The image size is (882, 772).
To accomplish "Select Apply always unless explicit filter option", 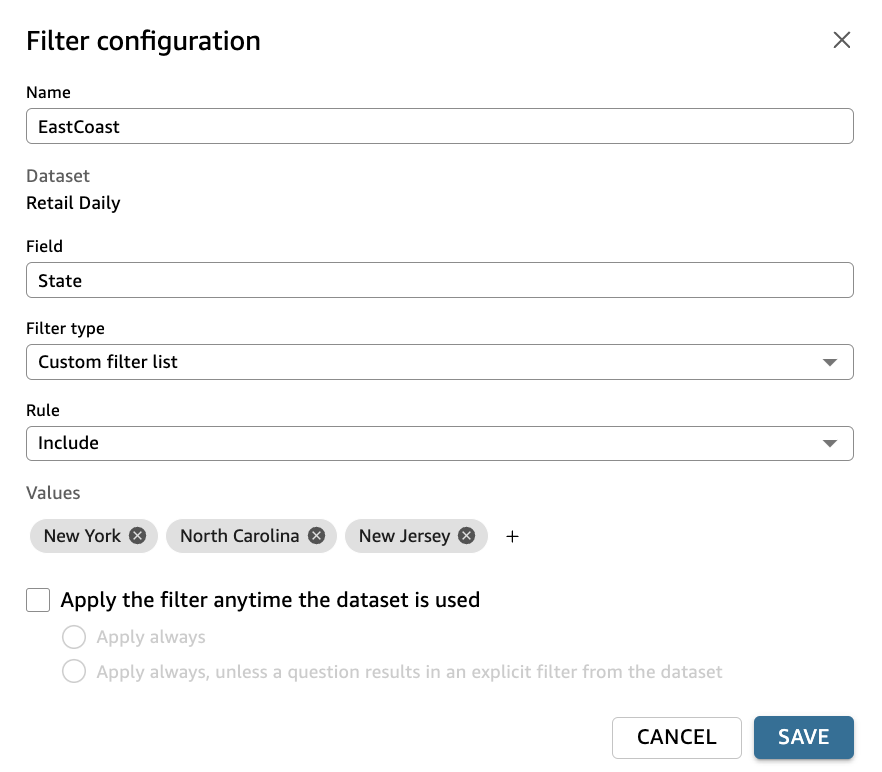I will 74,671.
